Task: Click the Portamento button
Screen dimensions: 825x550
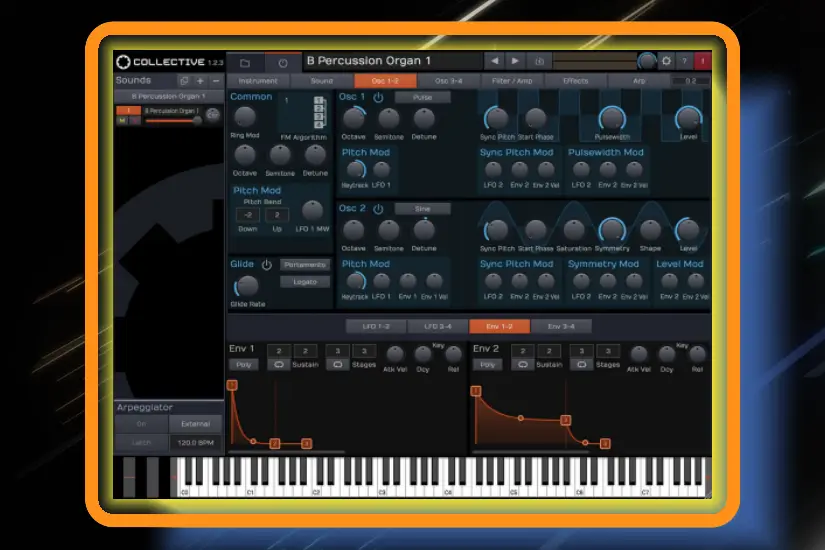Action: [305, 265]
